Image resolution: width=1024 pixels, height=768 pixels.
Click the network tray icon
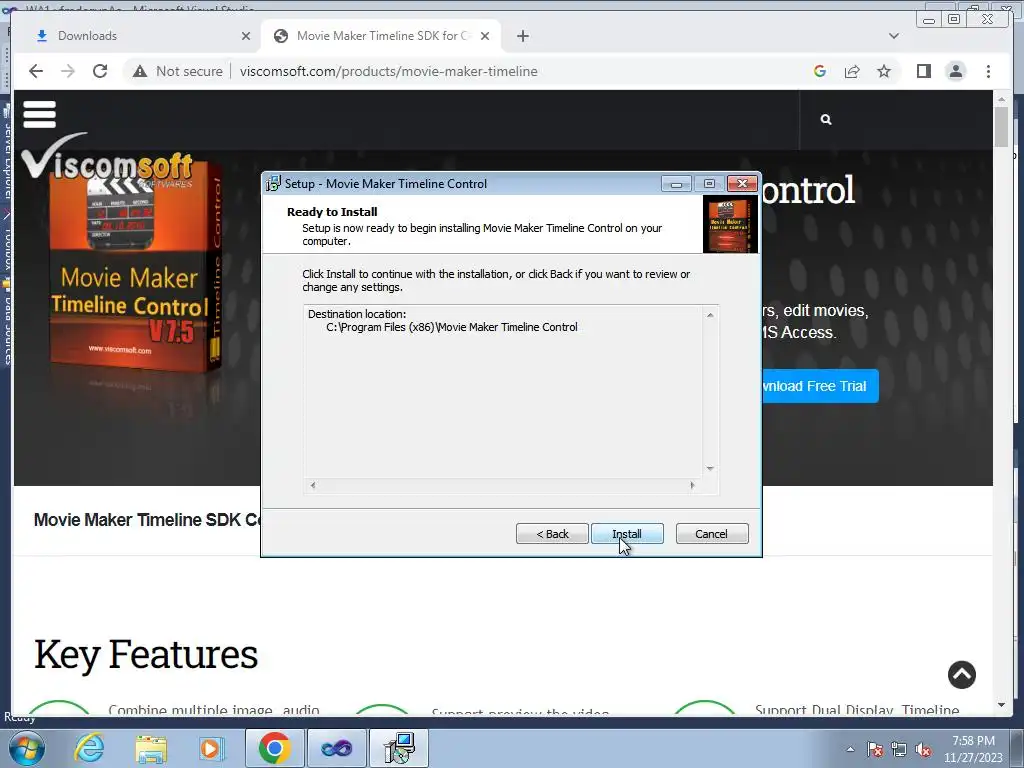[x=899, y=749]
